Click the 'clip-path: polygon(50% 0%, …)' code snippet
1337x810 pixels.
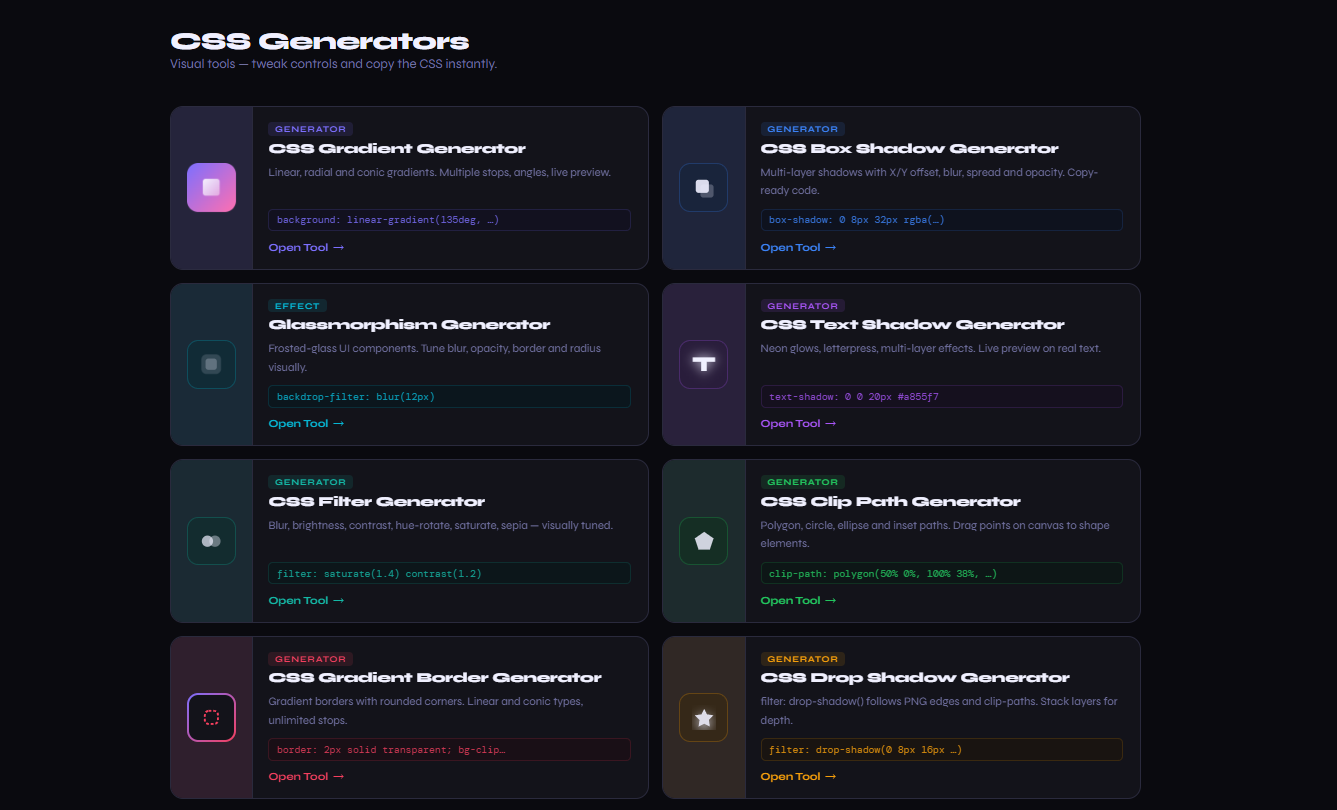tap(941, 573)
